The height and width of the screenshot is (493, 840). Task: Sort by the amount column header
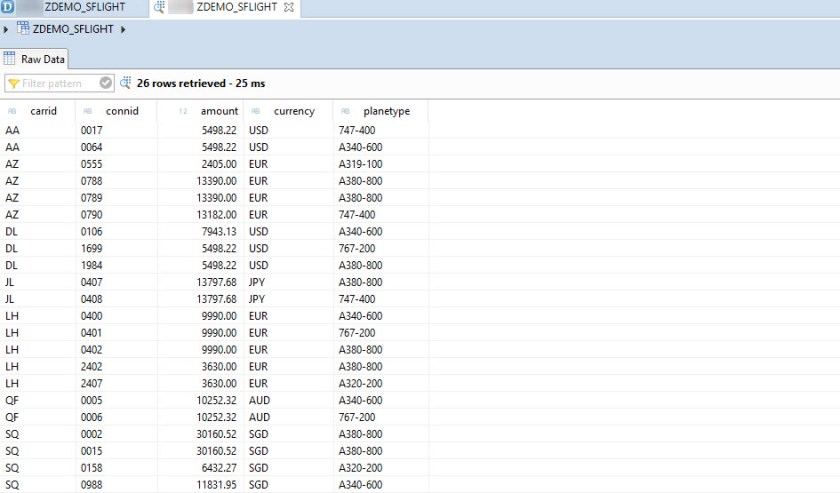[219, 111]
